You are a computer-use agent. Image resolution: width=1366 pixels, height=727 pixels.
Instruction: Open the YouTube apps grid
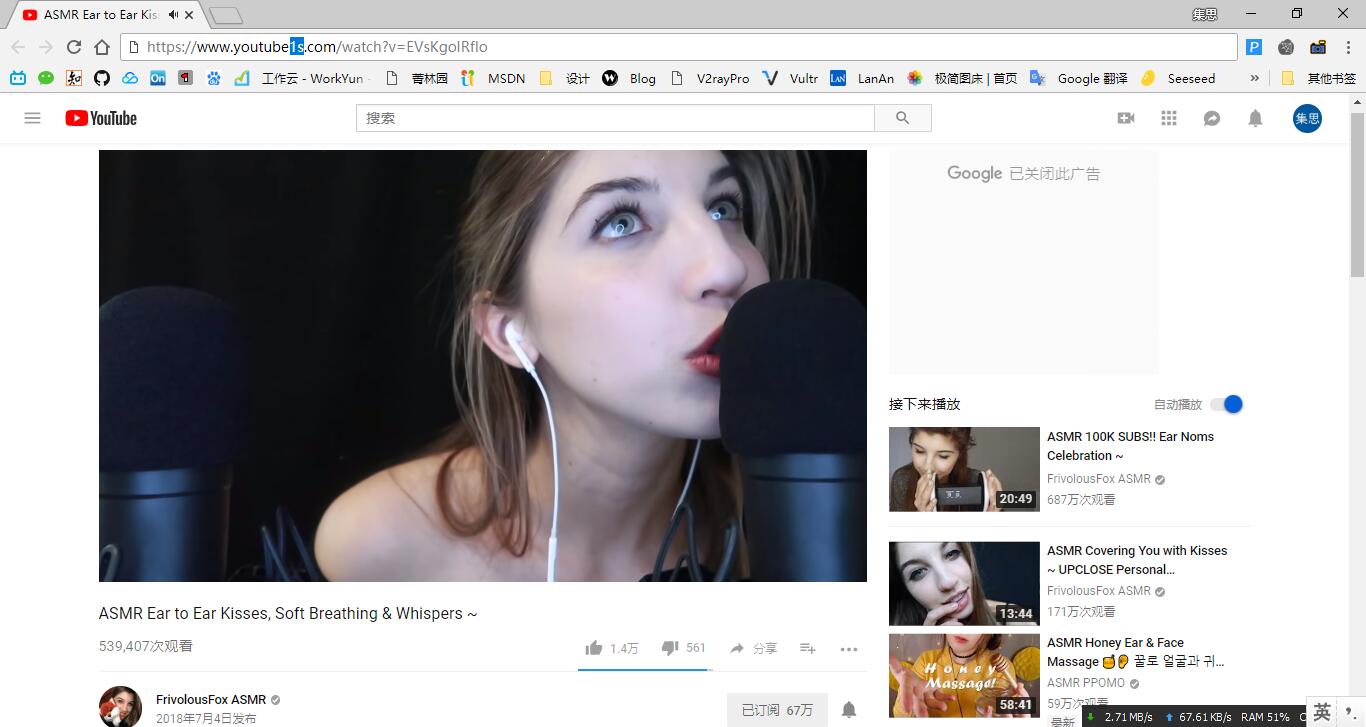point(1169,118)
